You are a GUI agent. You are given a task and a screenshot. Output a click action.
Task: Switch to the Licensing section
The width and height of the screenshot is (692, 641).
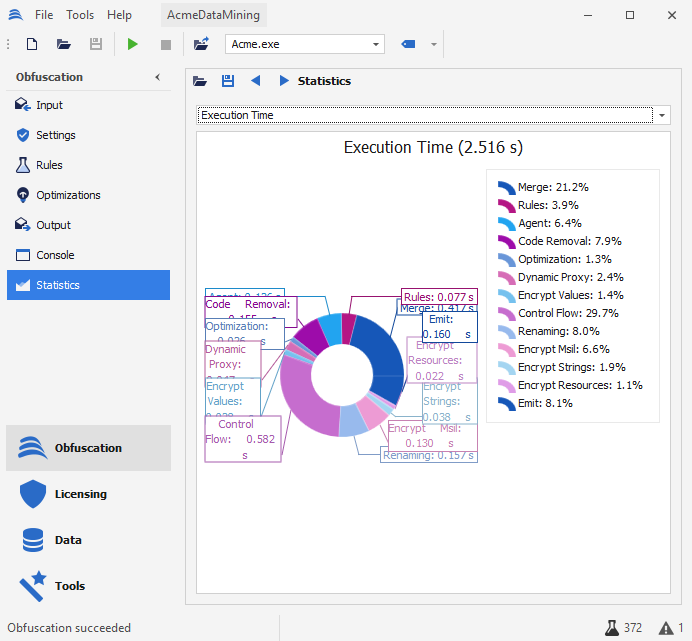pyautogui.click(x=80, y=494)
